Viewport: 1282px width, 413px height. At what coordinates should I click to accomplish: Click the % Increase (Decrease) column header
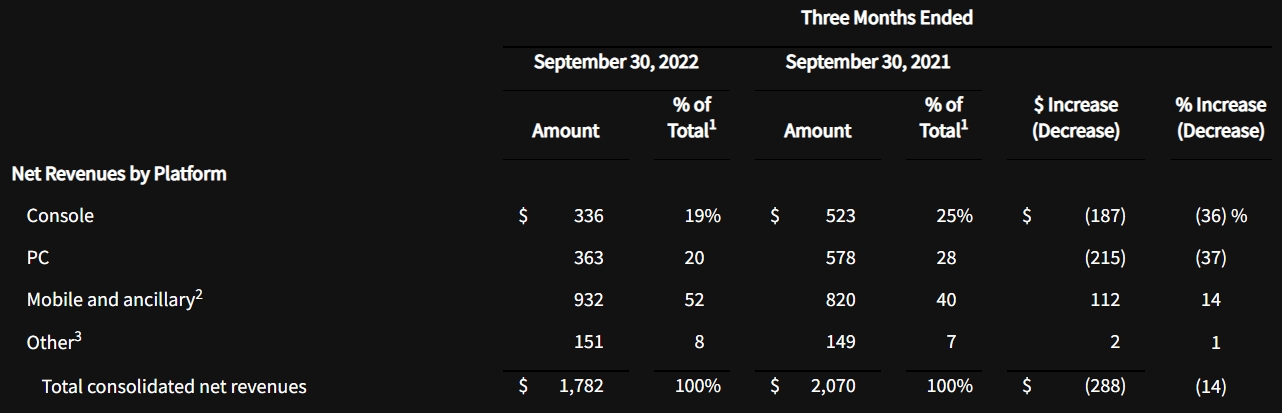(1220, 118)
